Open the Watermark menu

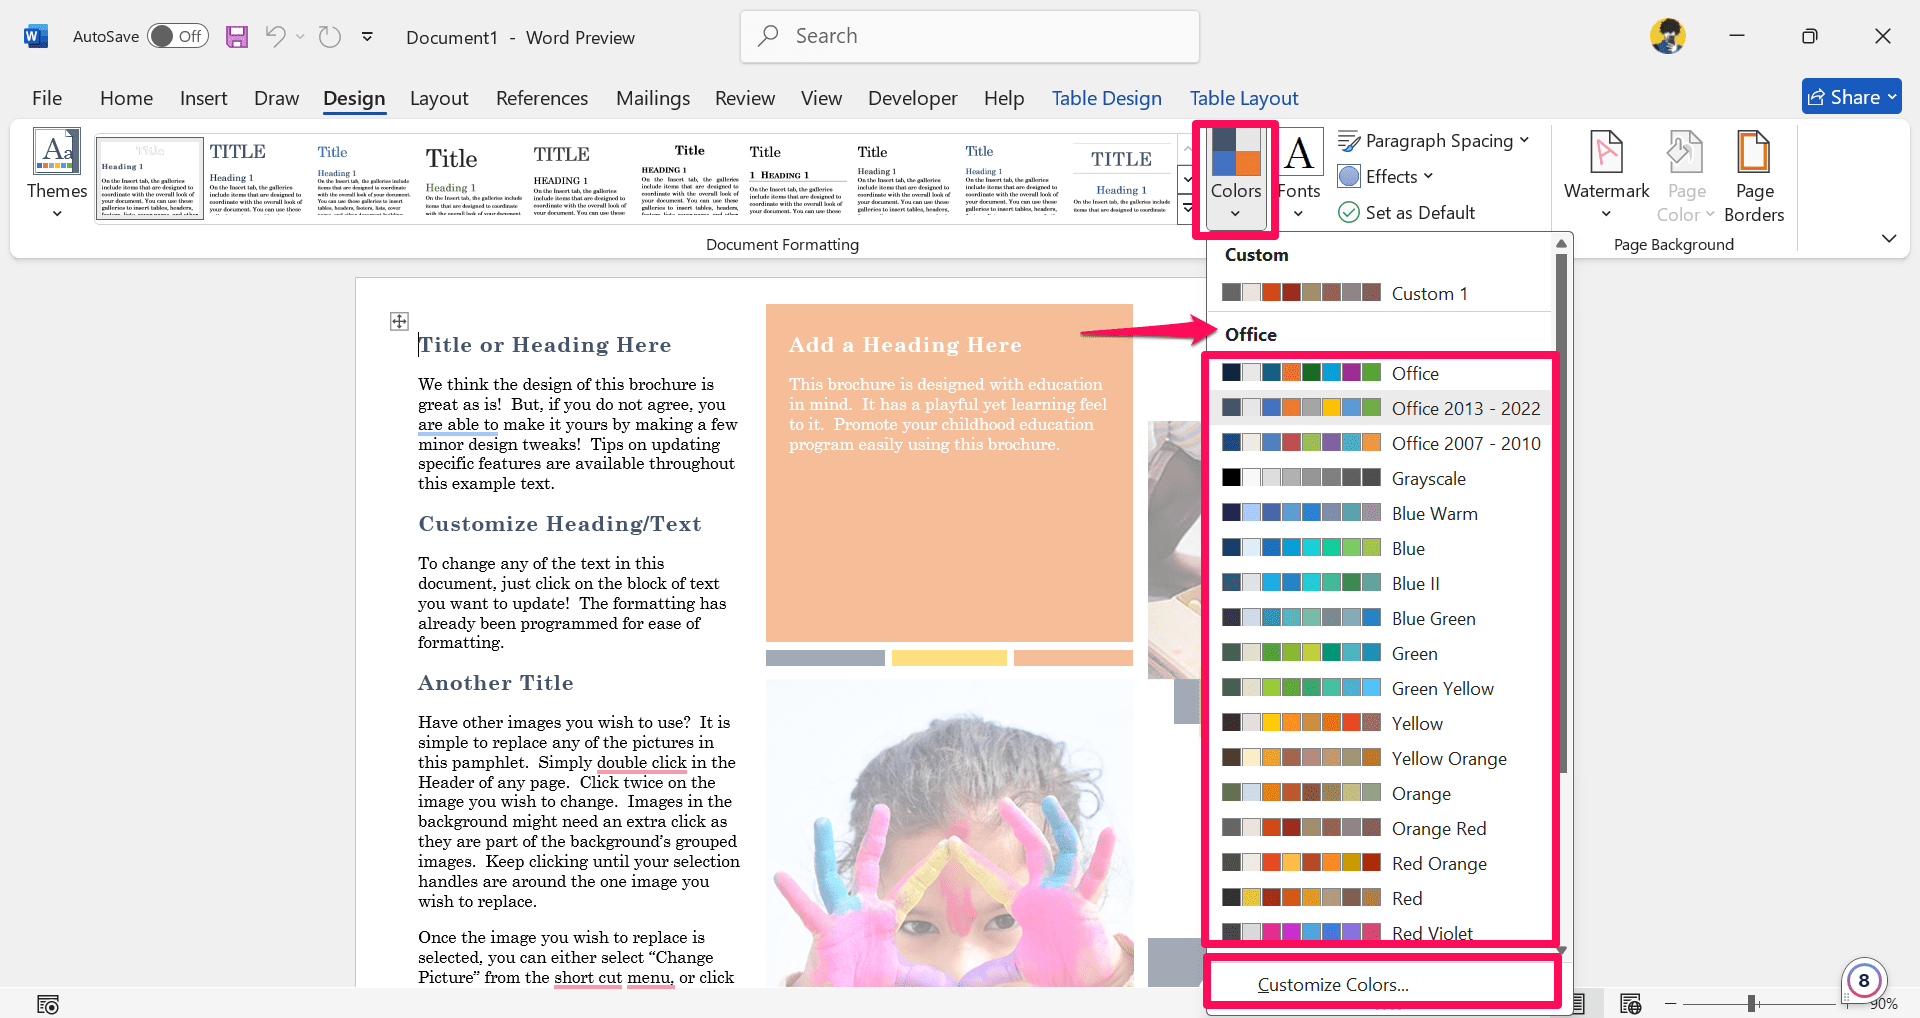tap(1606, 175)
